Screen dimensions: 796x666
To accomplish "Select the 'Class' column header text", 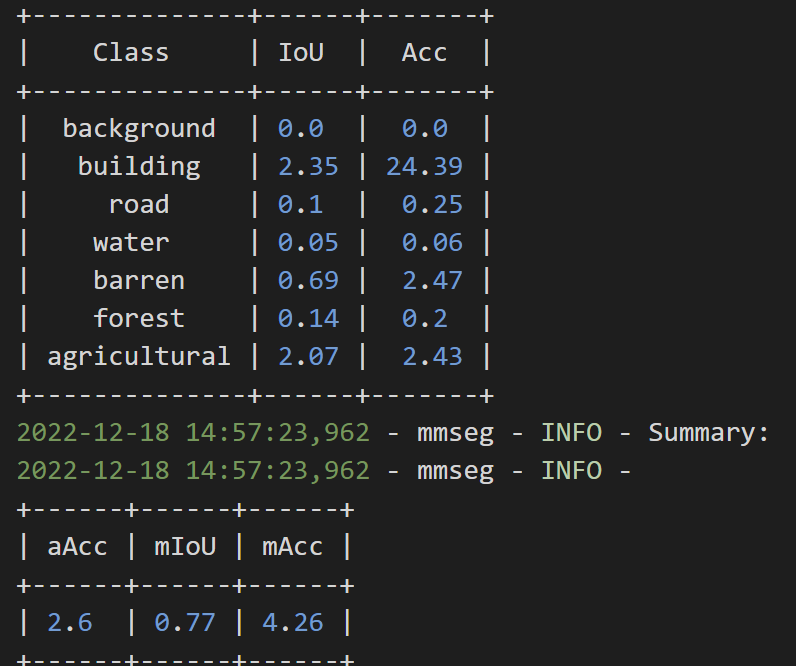I will pyautogui.click(x=130, y=52).
